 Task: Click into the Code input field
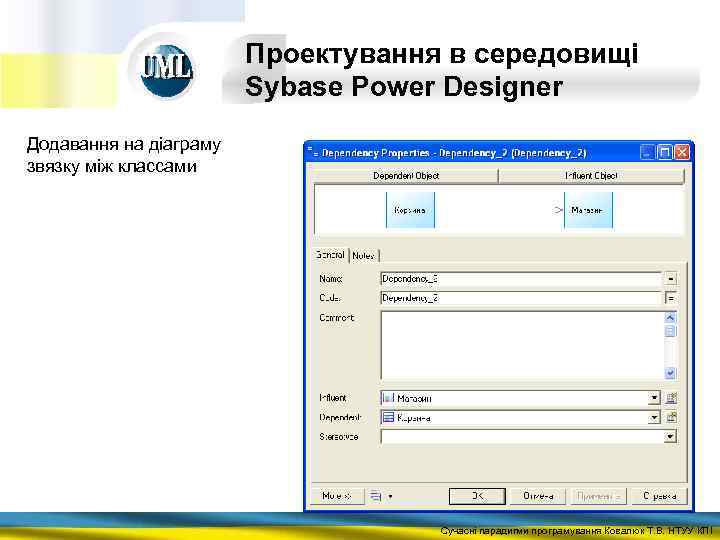pyautogui.click(x=521, y=298)
